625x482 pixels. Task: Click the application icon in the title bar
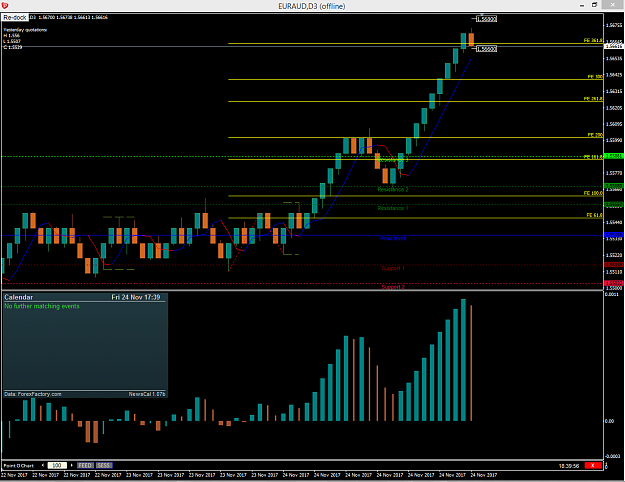click(4, 6)
